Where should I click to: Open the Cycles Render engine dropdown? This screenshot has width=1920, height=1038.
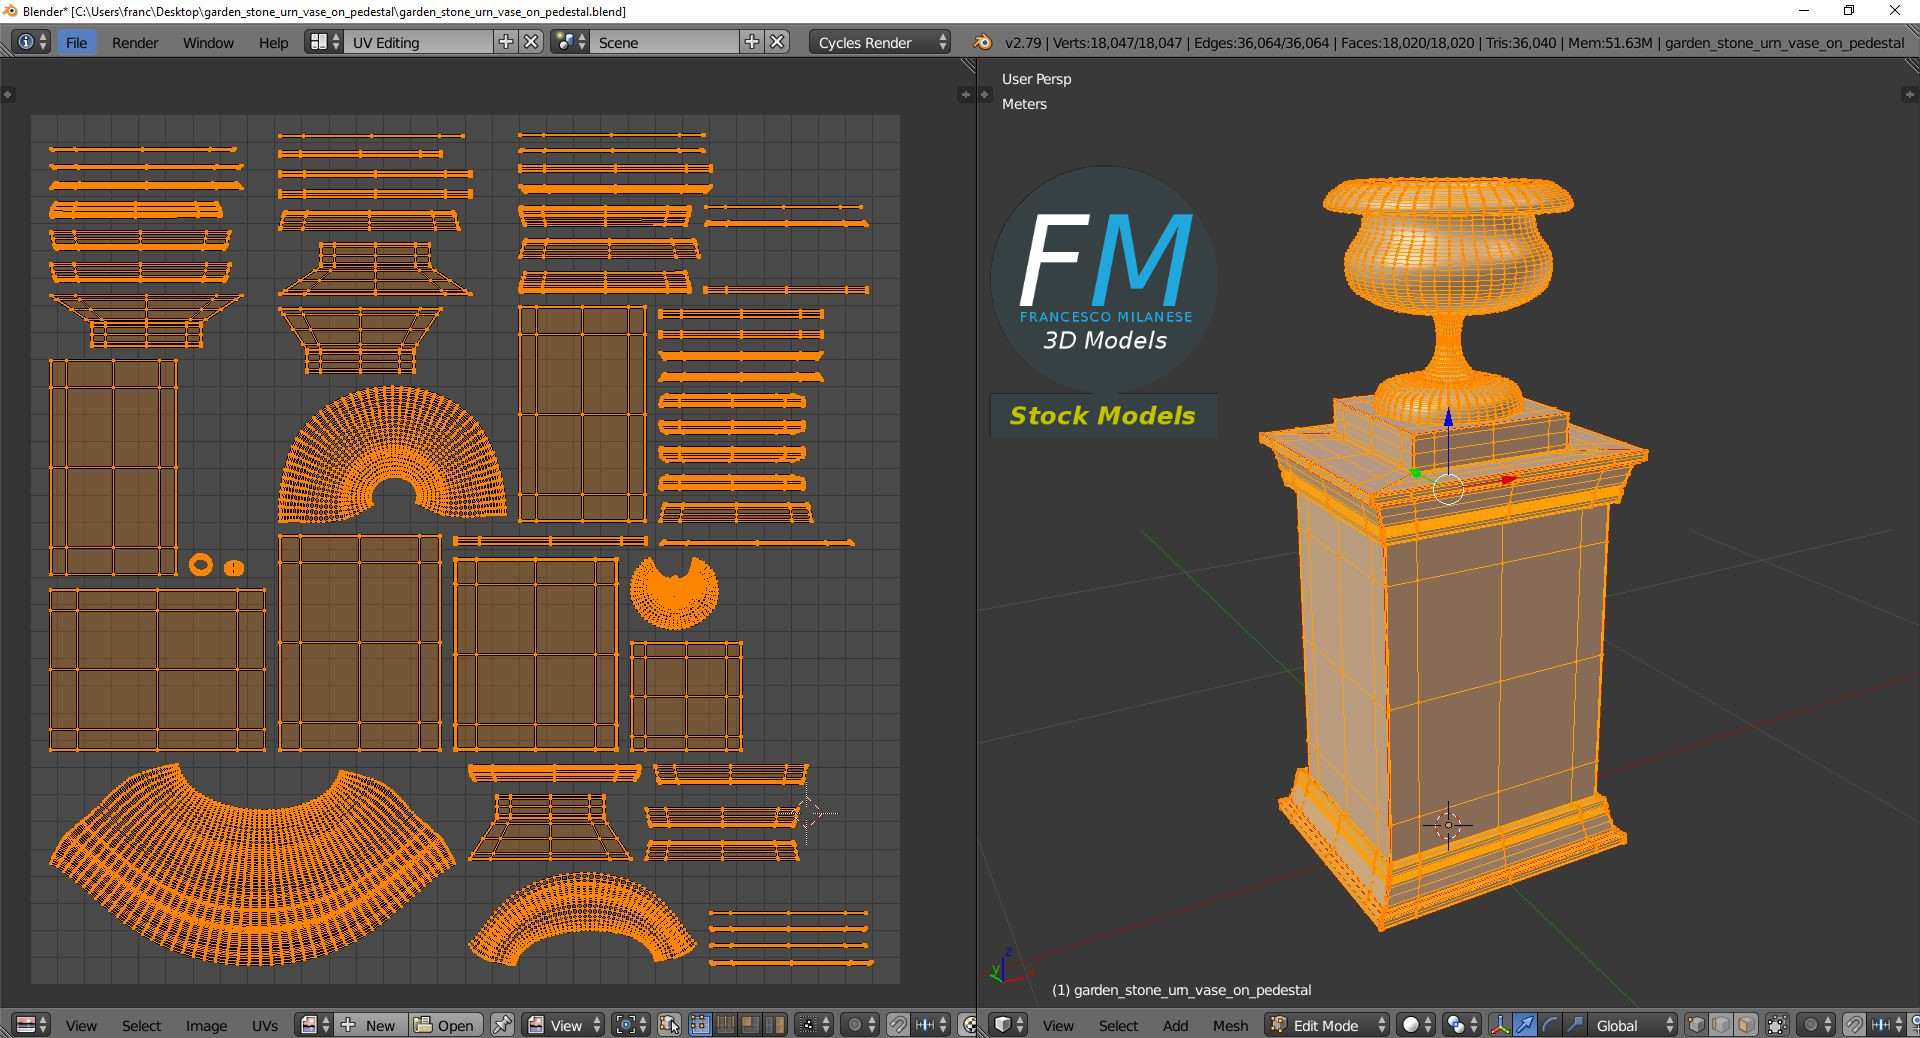(879, 42)
